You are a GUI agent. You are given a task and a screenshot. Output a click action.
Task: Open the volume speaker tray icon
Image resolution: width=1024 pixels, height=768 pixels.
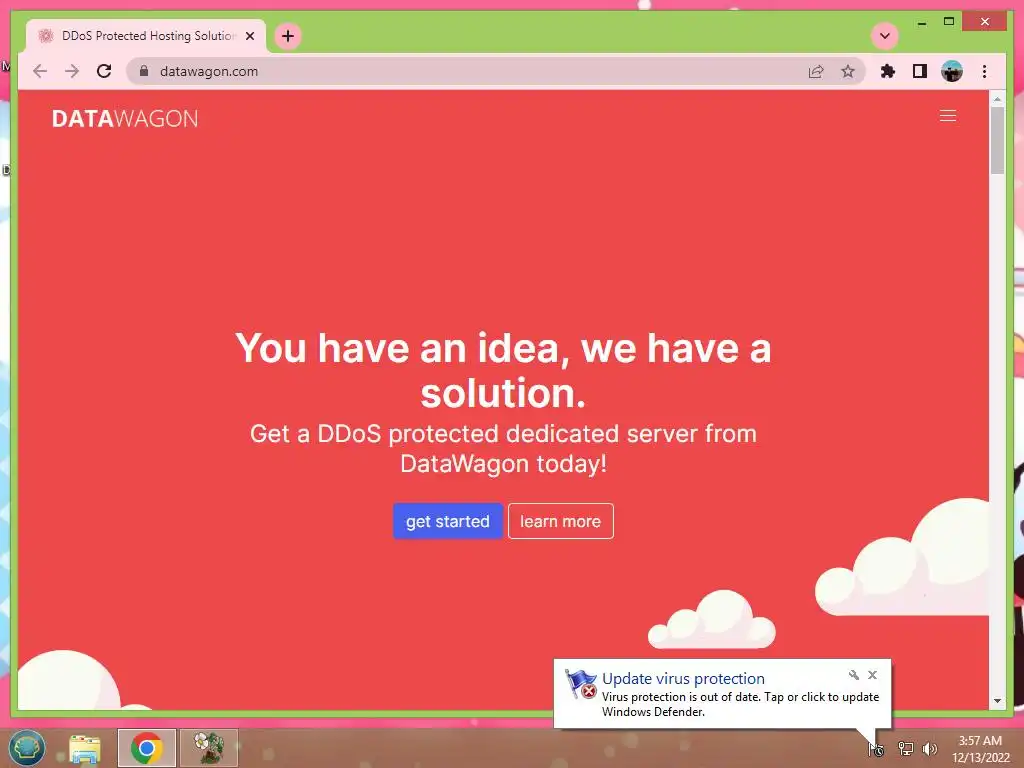coord(930,749)
